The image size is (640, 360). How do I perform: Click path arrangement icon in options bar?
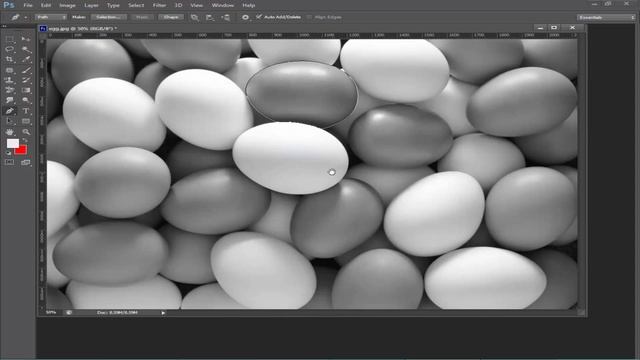pyautogui.click(x=225, y=17)
